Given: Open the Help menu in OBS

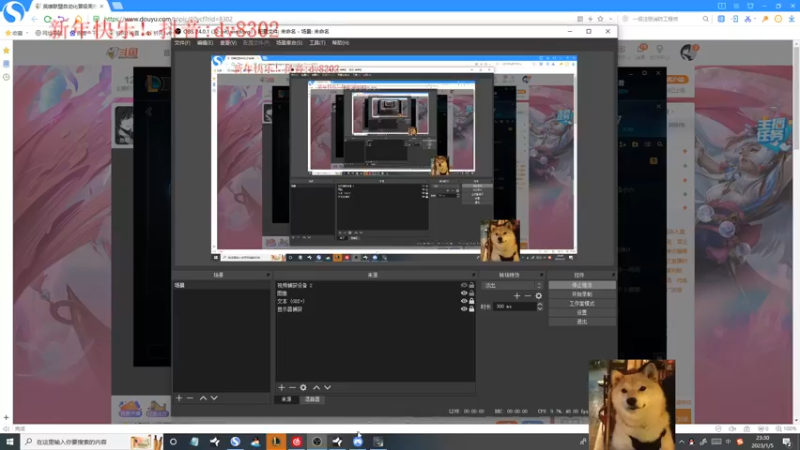Looking at the screenshot, I should tap(340, 43).
